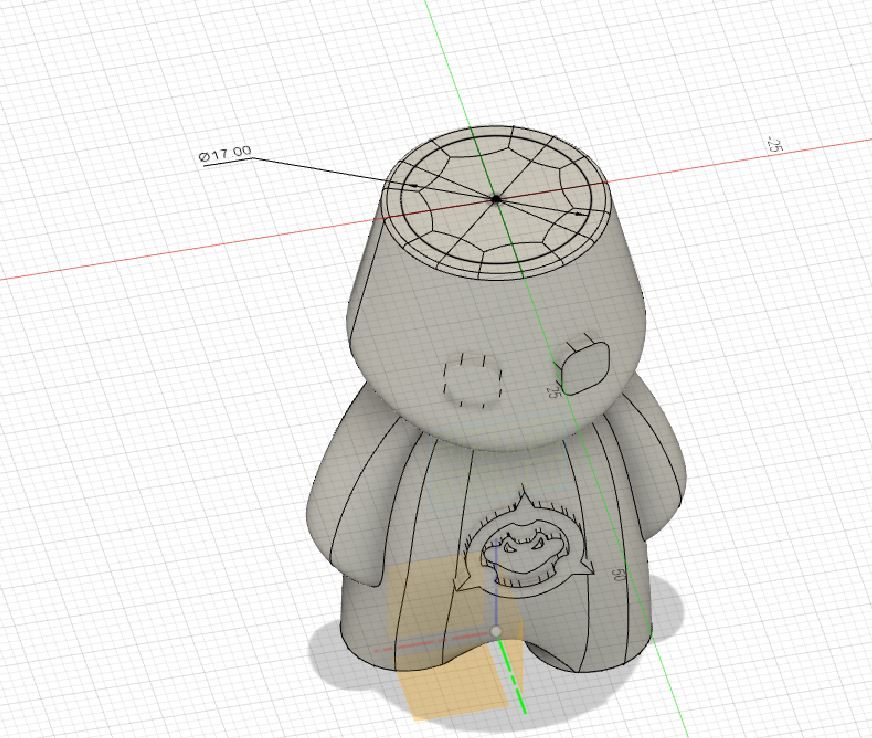
Task: Click the -25 grid axis label
Action: click(775, 145)
